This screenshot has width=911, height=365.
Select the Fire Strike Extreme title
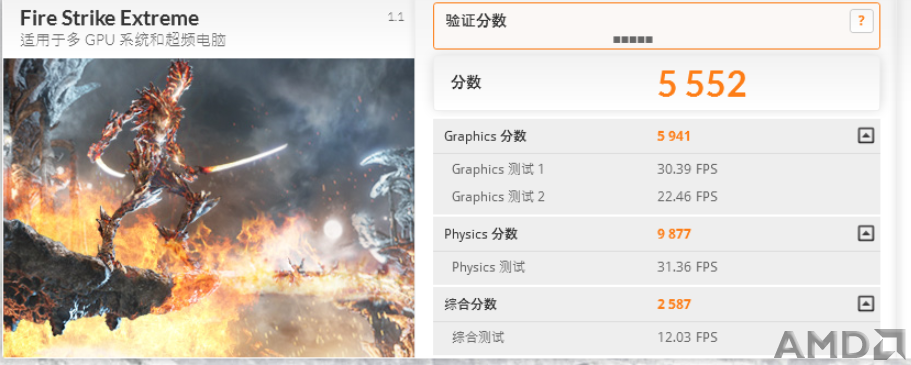click(109, 18)
